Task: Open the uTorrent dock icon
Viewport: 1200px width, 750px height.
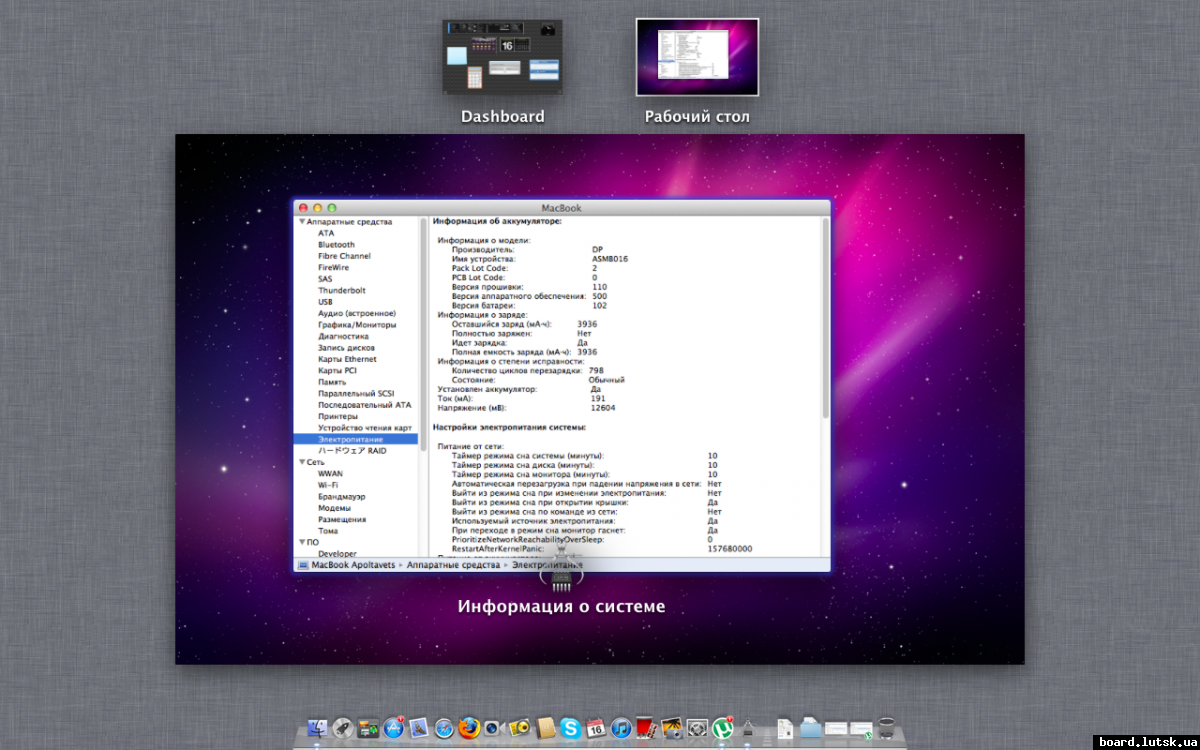Action: 723,729
